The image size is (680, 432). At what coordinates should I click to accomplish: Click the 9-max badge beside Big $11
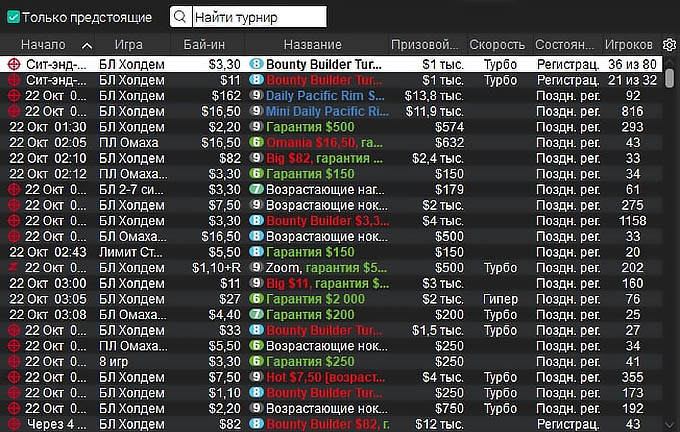(x=256, y=283)
